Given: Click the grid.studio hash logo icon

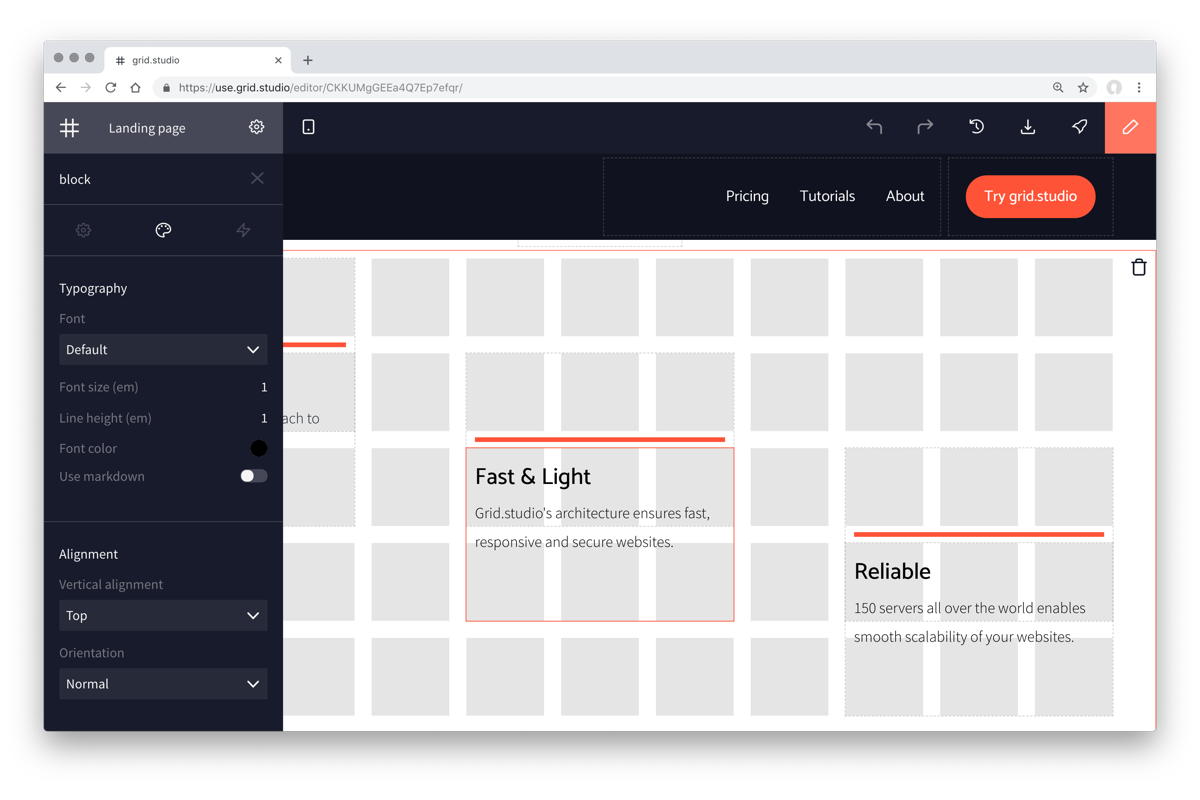Looking at the screenshot, I should pyautogui.click(x=69, y=128).
